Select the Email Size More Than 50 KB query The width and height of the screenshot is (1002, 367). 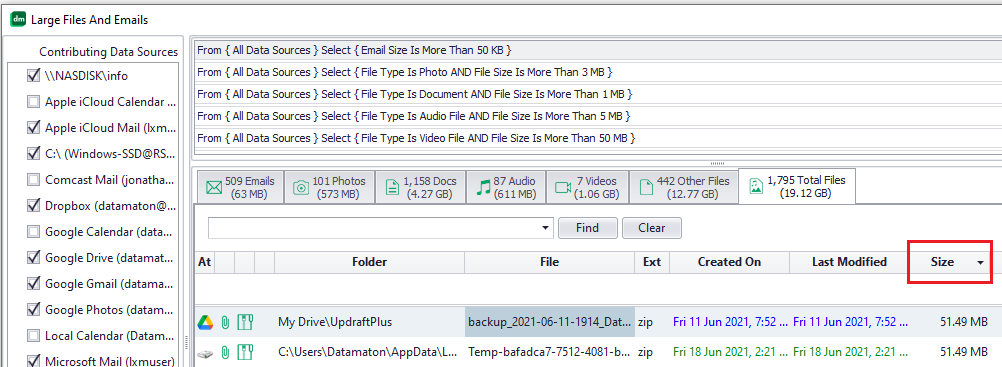point(597,50)
